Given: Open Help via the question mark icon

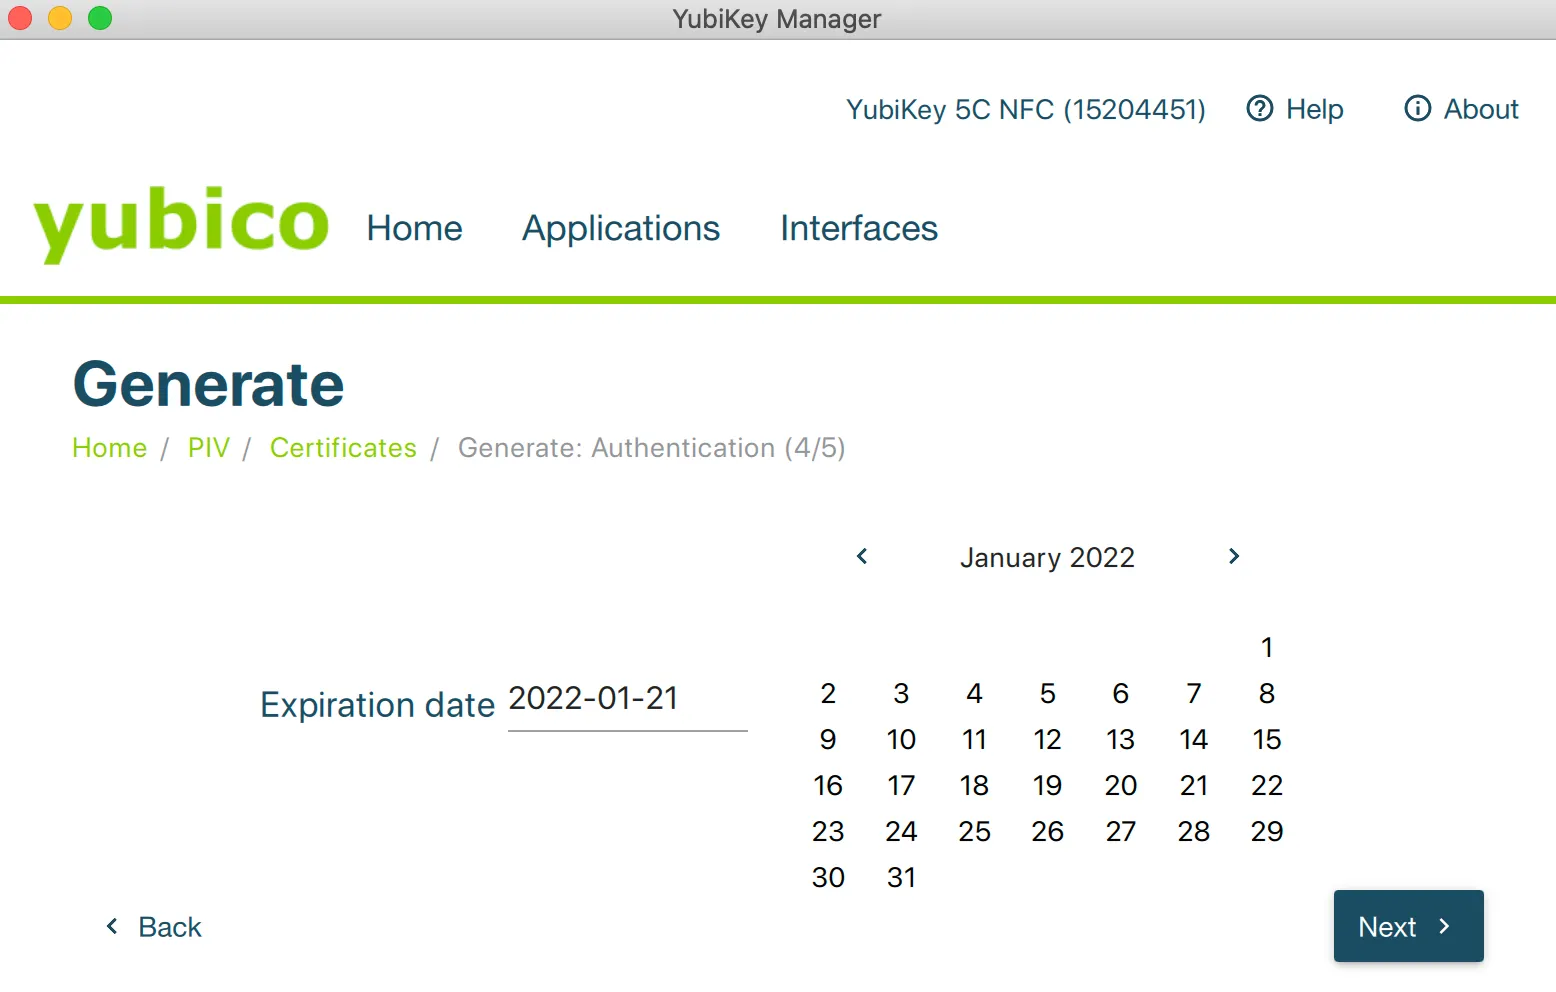Looking at the screenshot, I should point(1260,109).
